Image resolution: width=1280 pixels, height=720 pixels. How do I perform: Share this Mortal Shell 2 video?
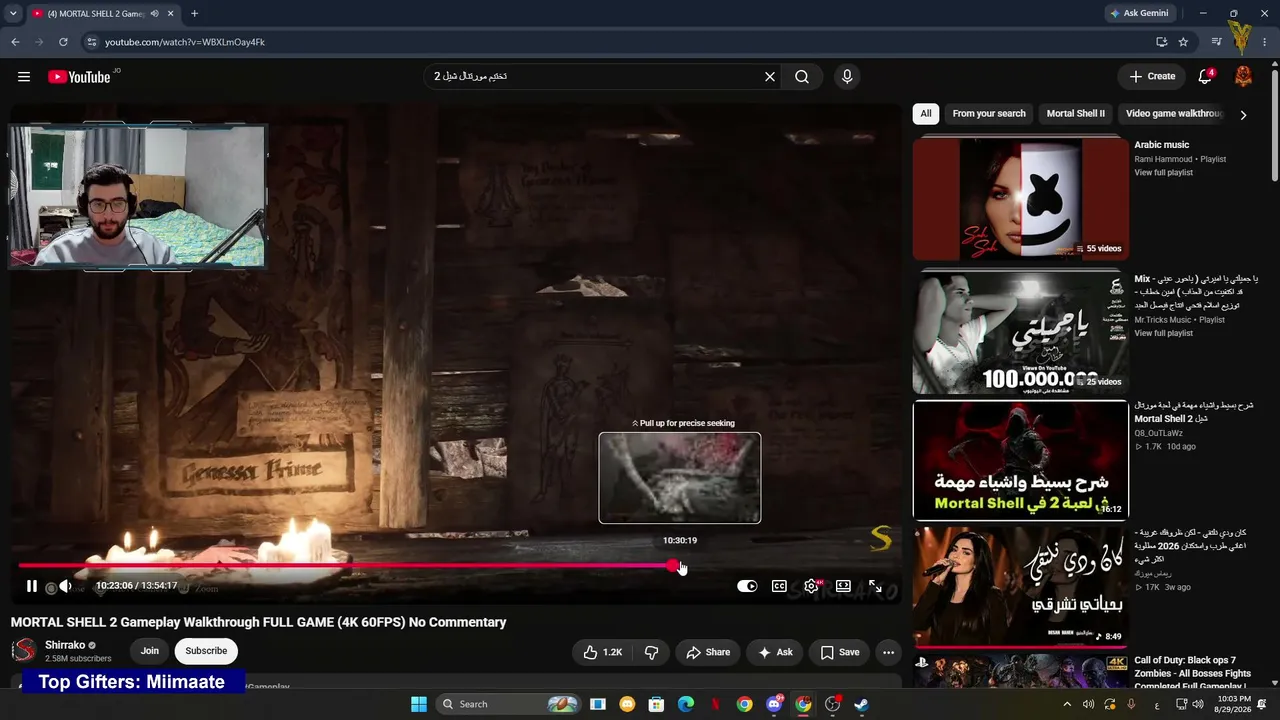pos(708,652)
